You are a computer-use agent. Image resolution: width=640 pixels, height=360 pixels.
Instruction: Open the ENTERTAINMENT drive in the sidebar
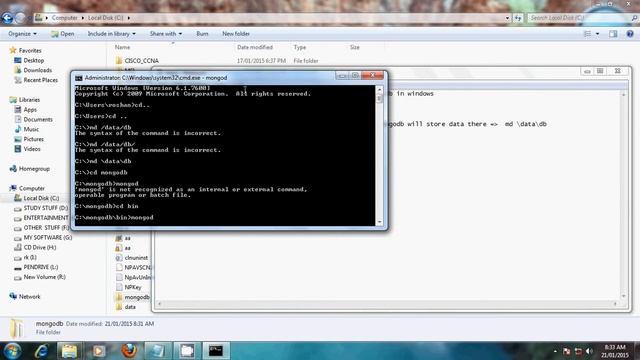click(41, 218)
